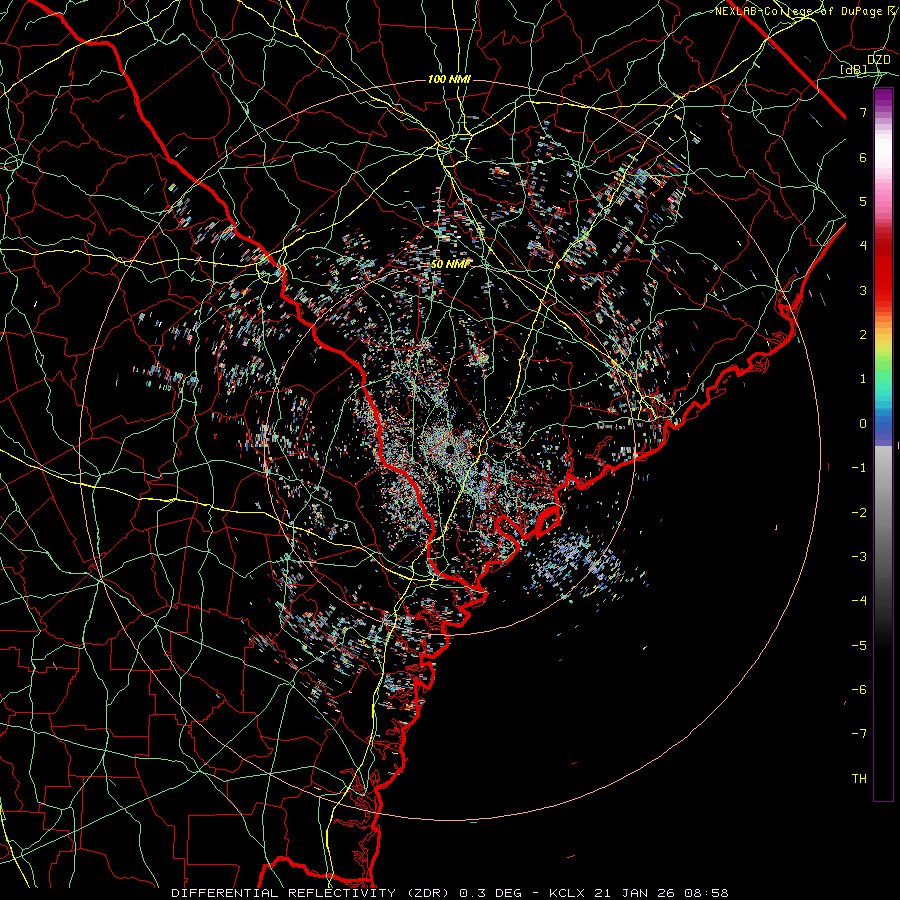Click the -3 value on the dB scale
The image size is (900, 900).
pos(859,557)
